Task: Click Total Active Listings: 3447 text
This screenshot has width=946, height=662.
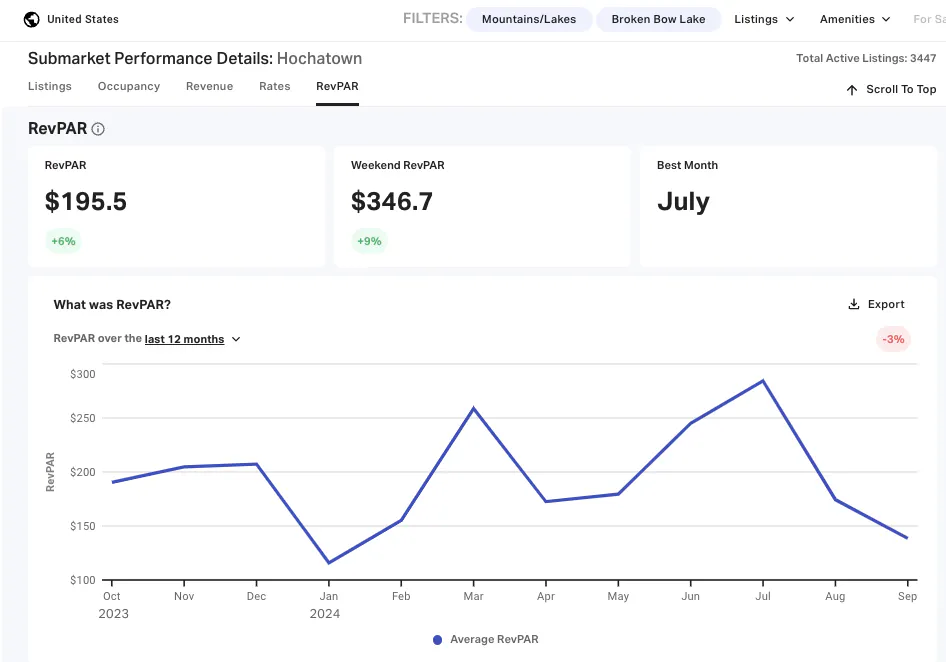Action: click(866, 59)
